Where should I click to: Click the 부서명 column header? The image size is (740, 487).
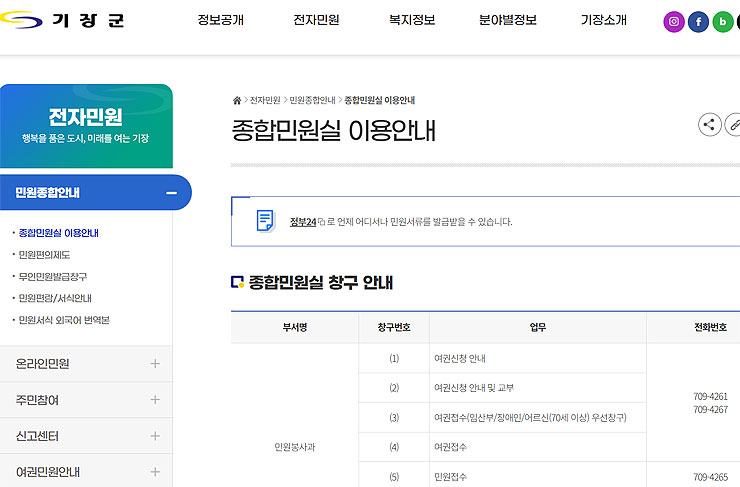coord(295,327)
